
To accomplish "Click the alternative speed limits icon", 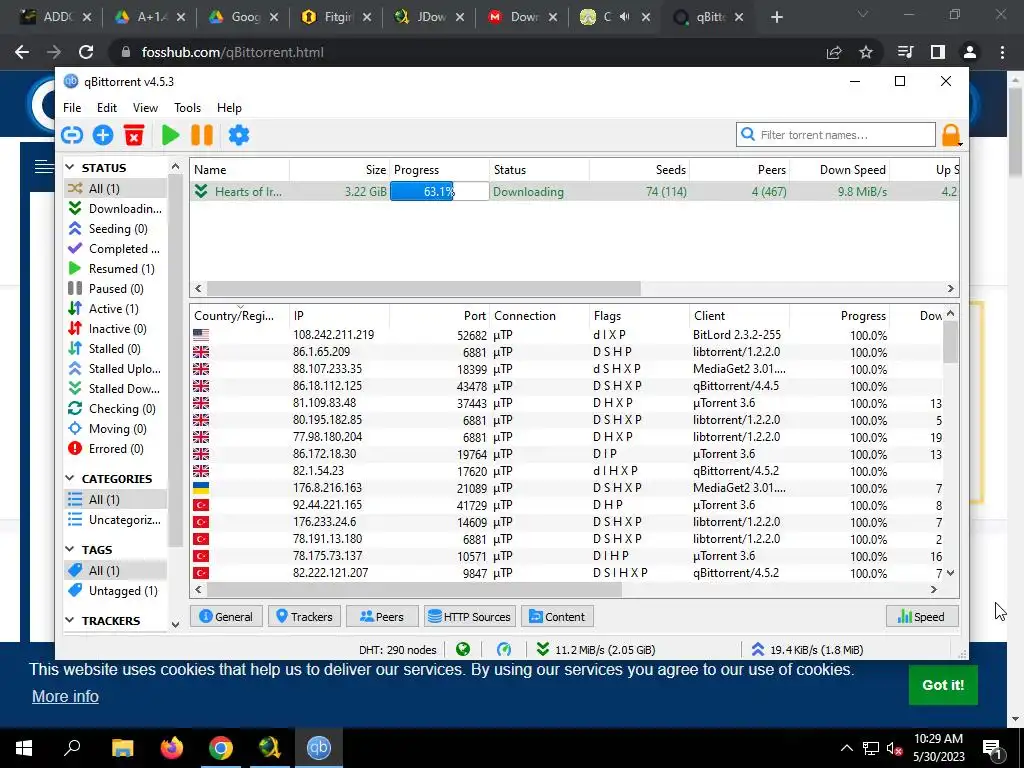I will 504,649.
